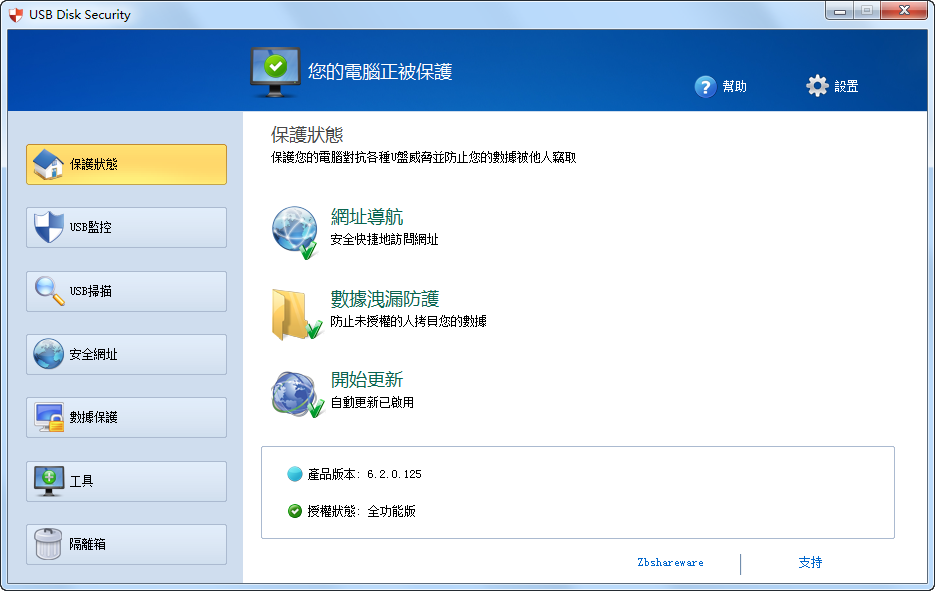Click the green check beside 授權狀態
Viewport: 935px width, 591px height.
295,511
